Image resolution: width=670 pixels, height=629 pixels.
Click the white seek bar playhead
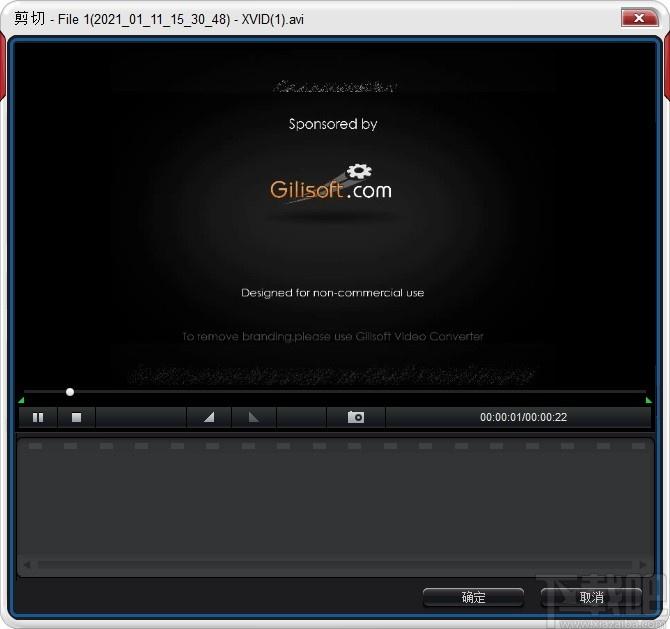[70, 392]
